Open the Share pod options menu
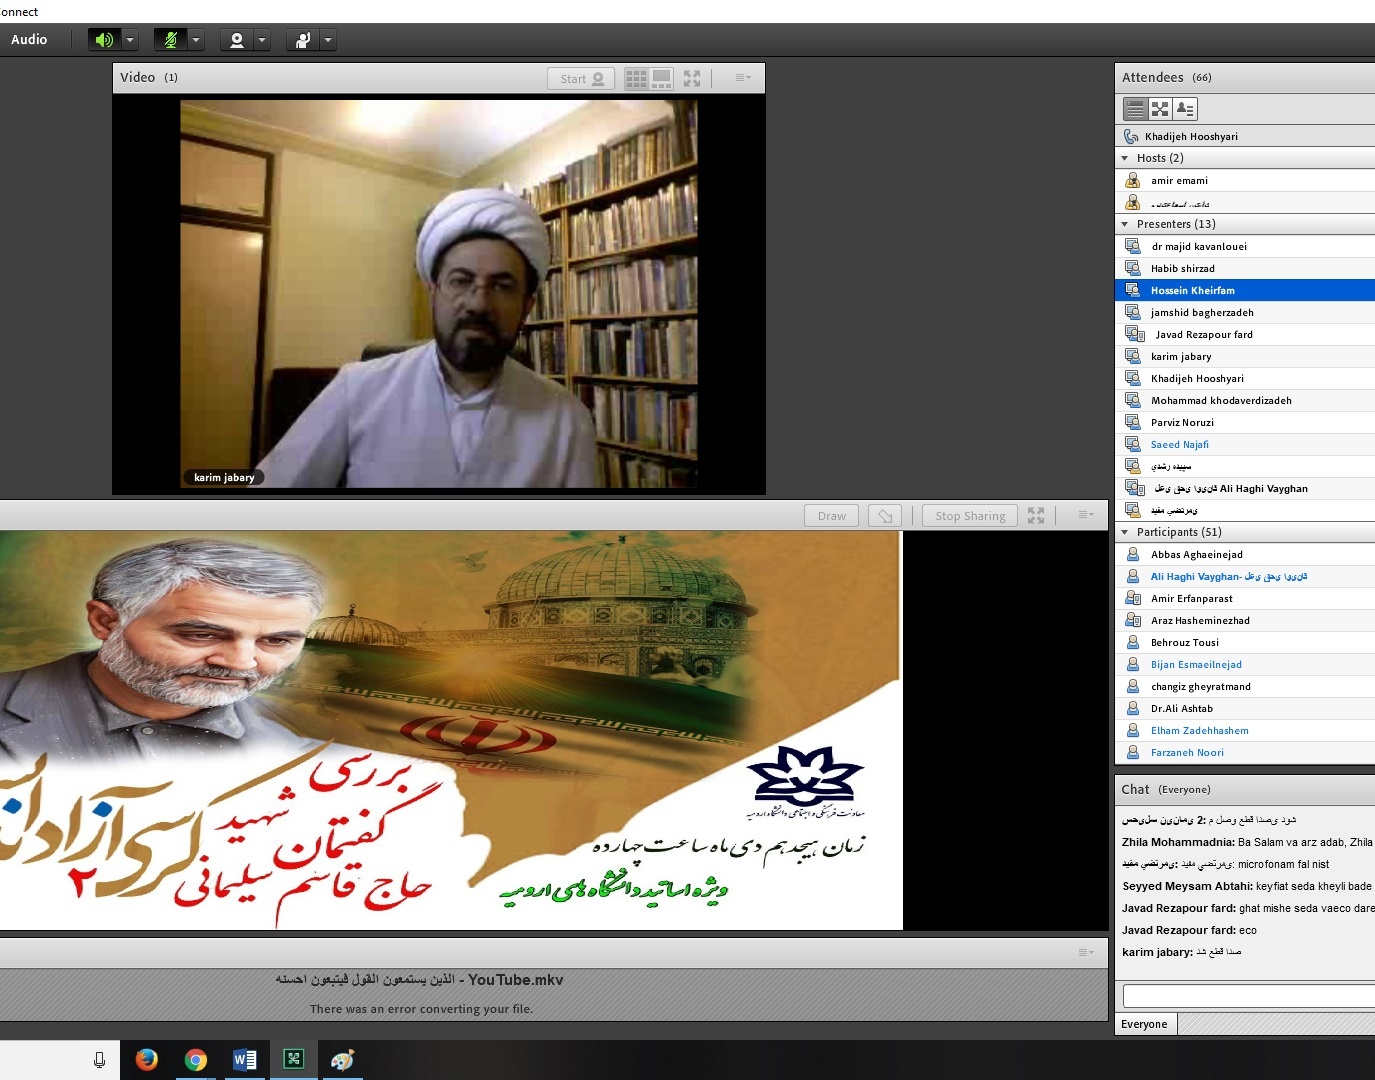 pos(1086,515)
